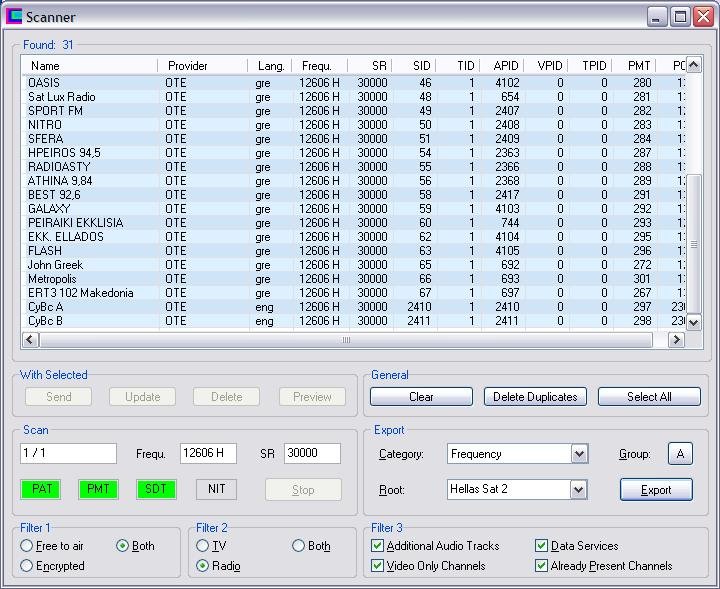Select the HPEIROS 94,5 row
This screenshot has width=720, height=589.
[354, 153]
